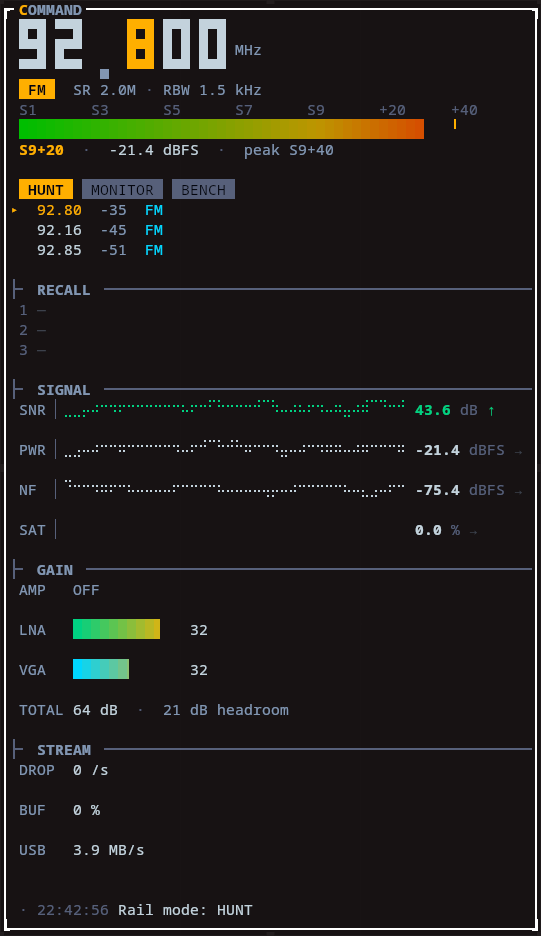Viewport: 541px width, 936px height.
Task: Choose recall memory slot 2
Action: coord(32,330)
